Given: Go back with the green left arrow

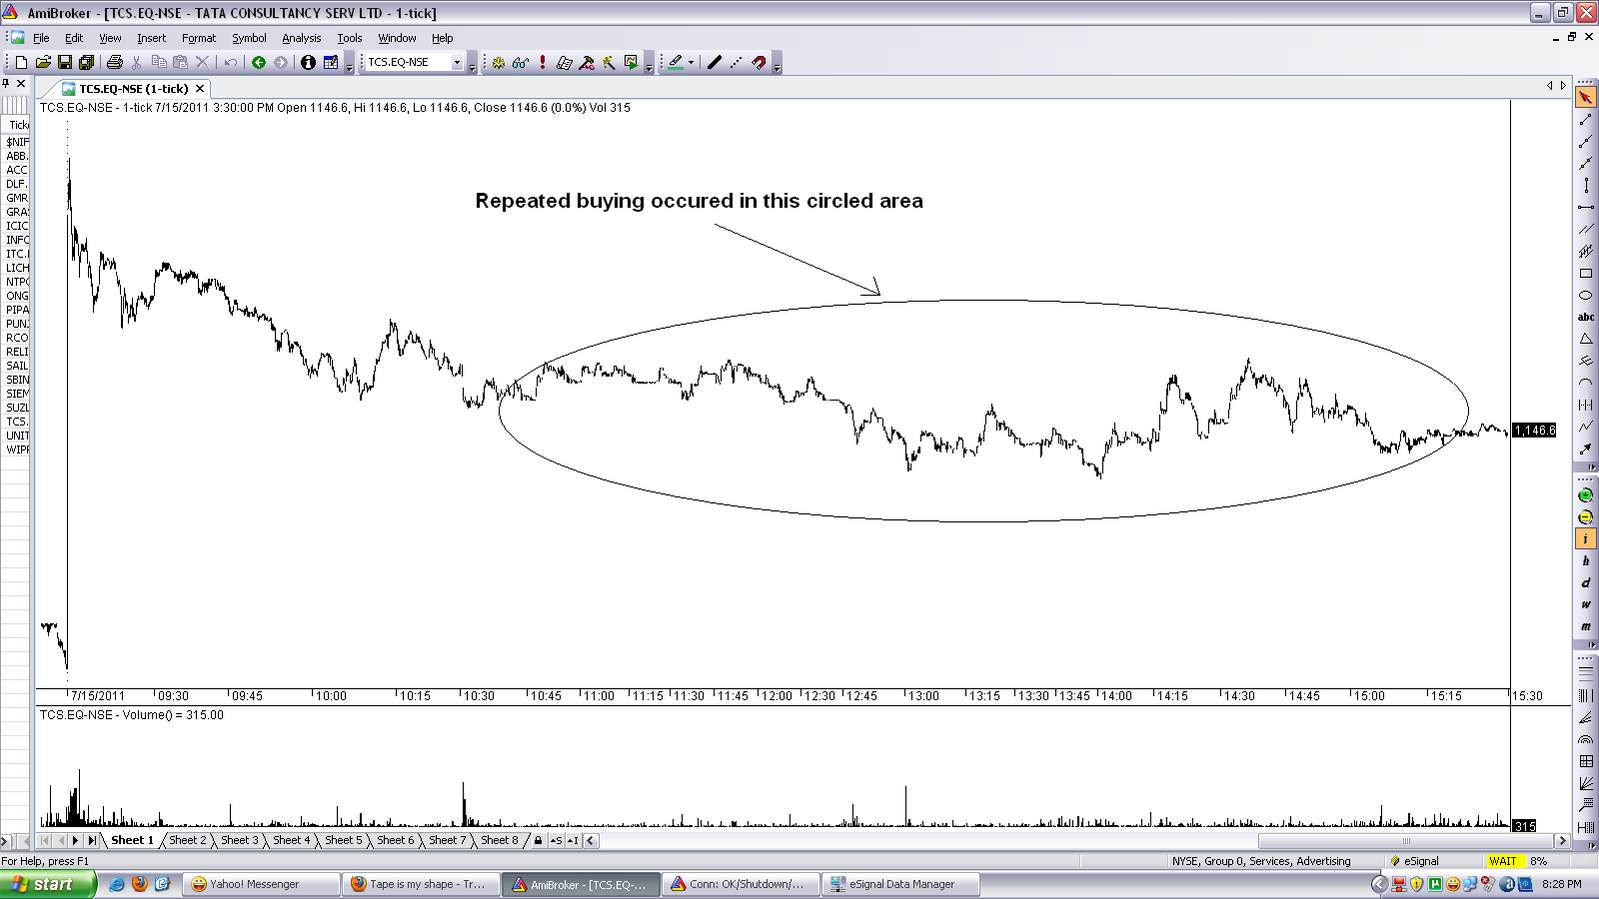Looking at the screenshot, I should (x=259, y=62).
